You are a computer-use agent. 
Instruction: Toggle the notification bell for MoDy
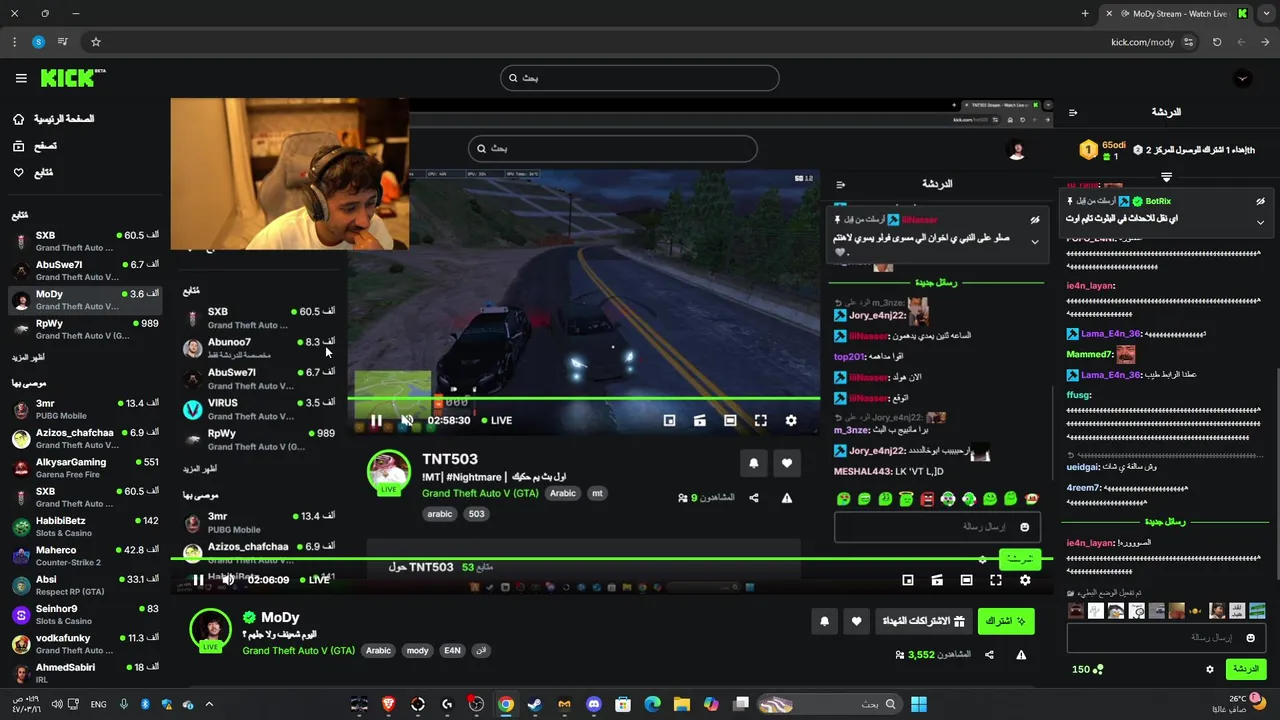click(824, 621)
